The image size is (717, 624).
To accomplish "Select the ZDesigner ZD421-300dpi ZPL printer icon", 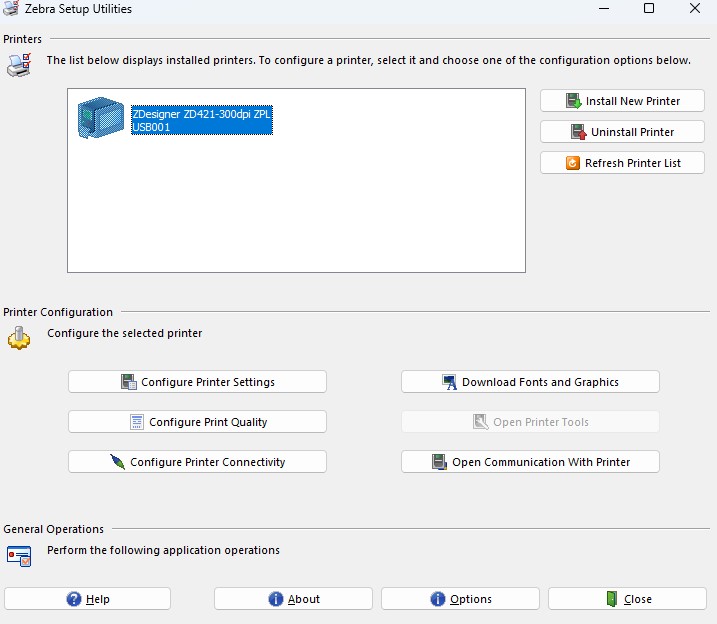I will click(x=101, y=117).
